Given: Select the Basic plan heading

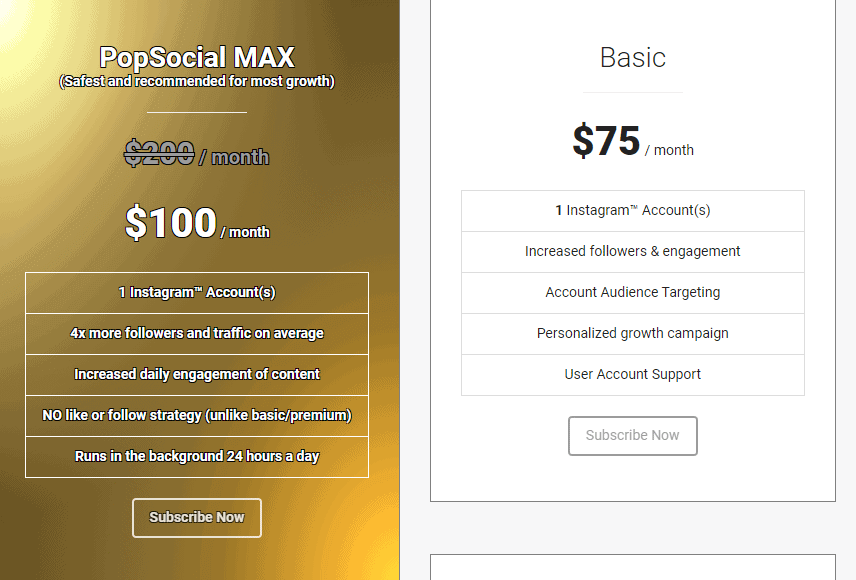Looking at the screenshot, I should pos(633,57).
